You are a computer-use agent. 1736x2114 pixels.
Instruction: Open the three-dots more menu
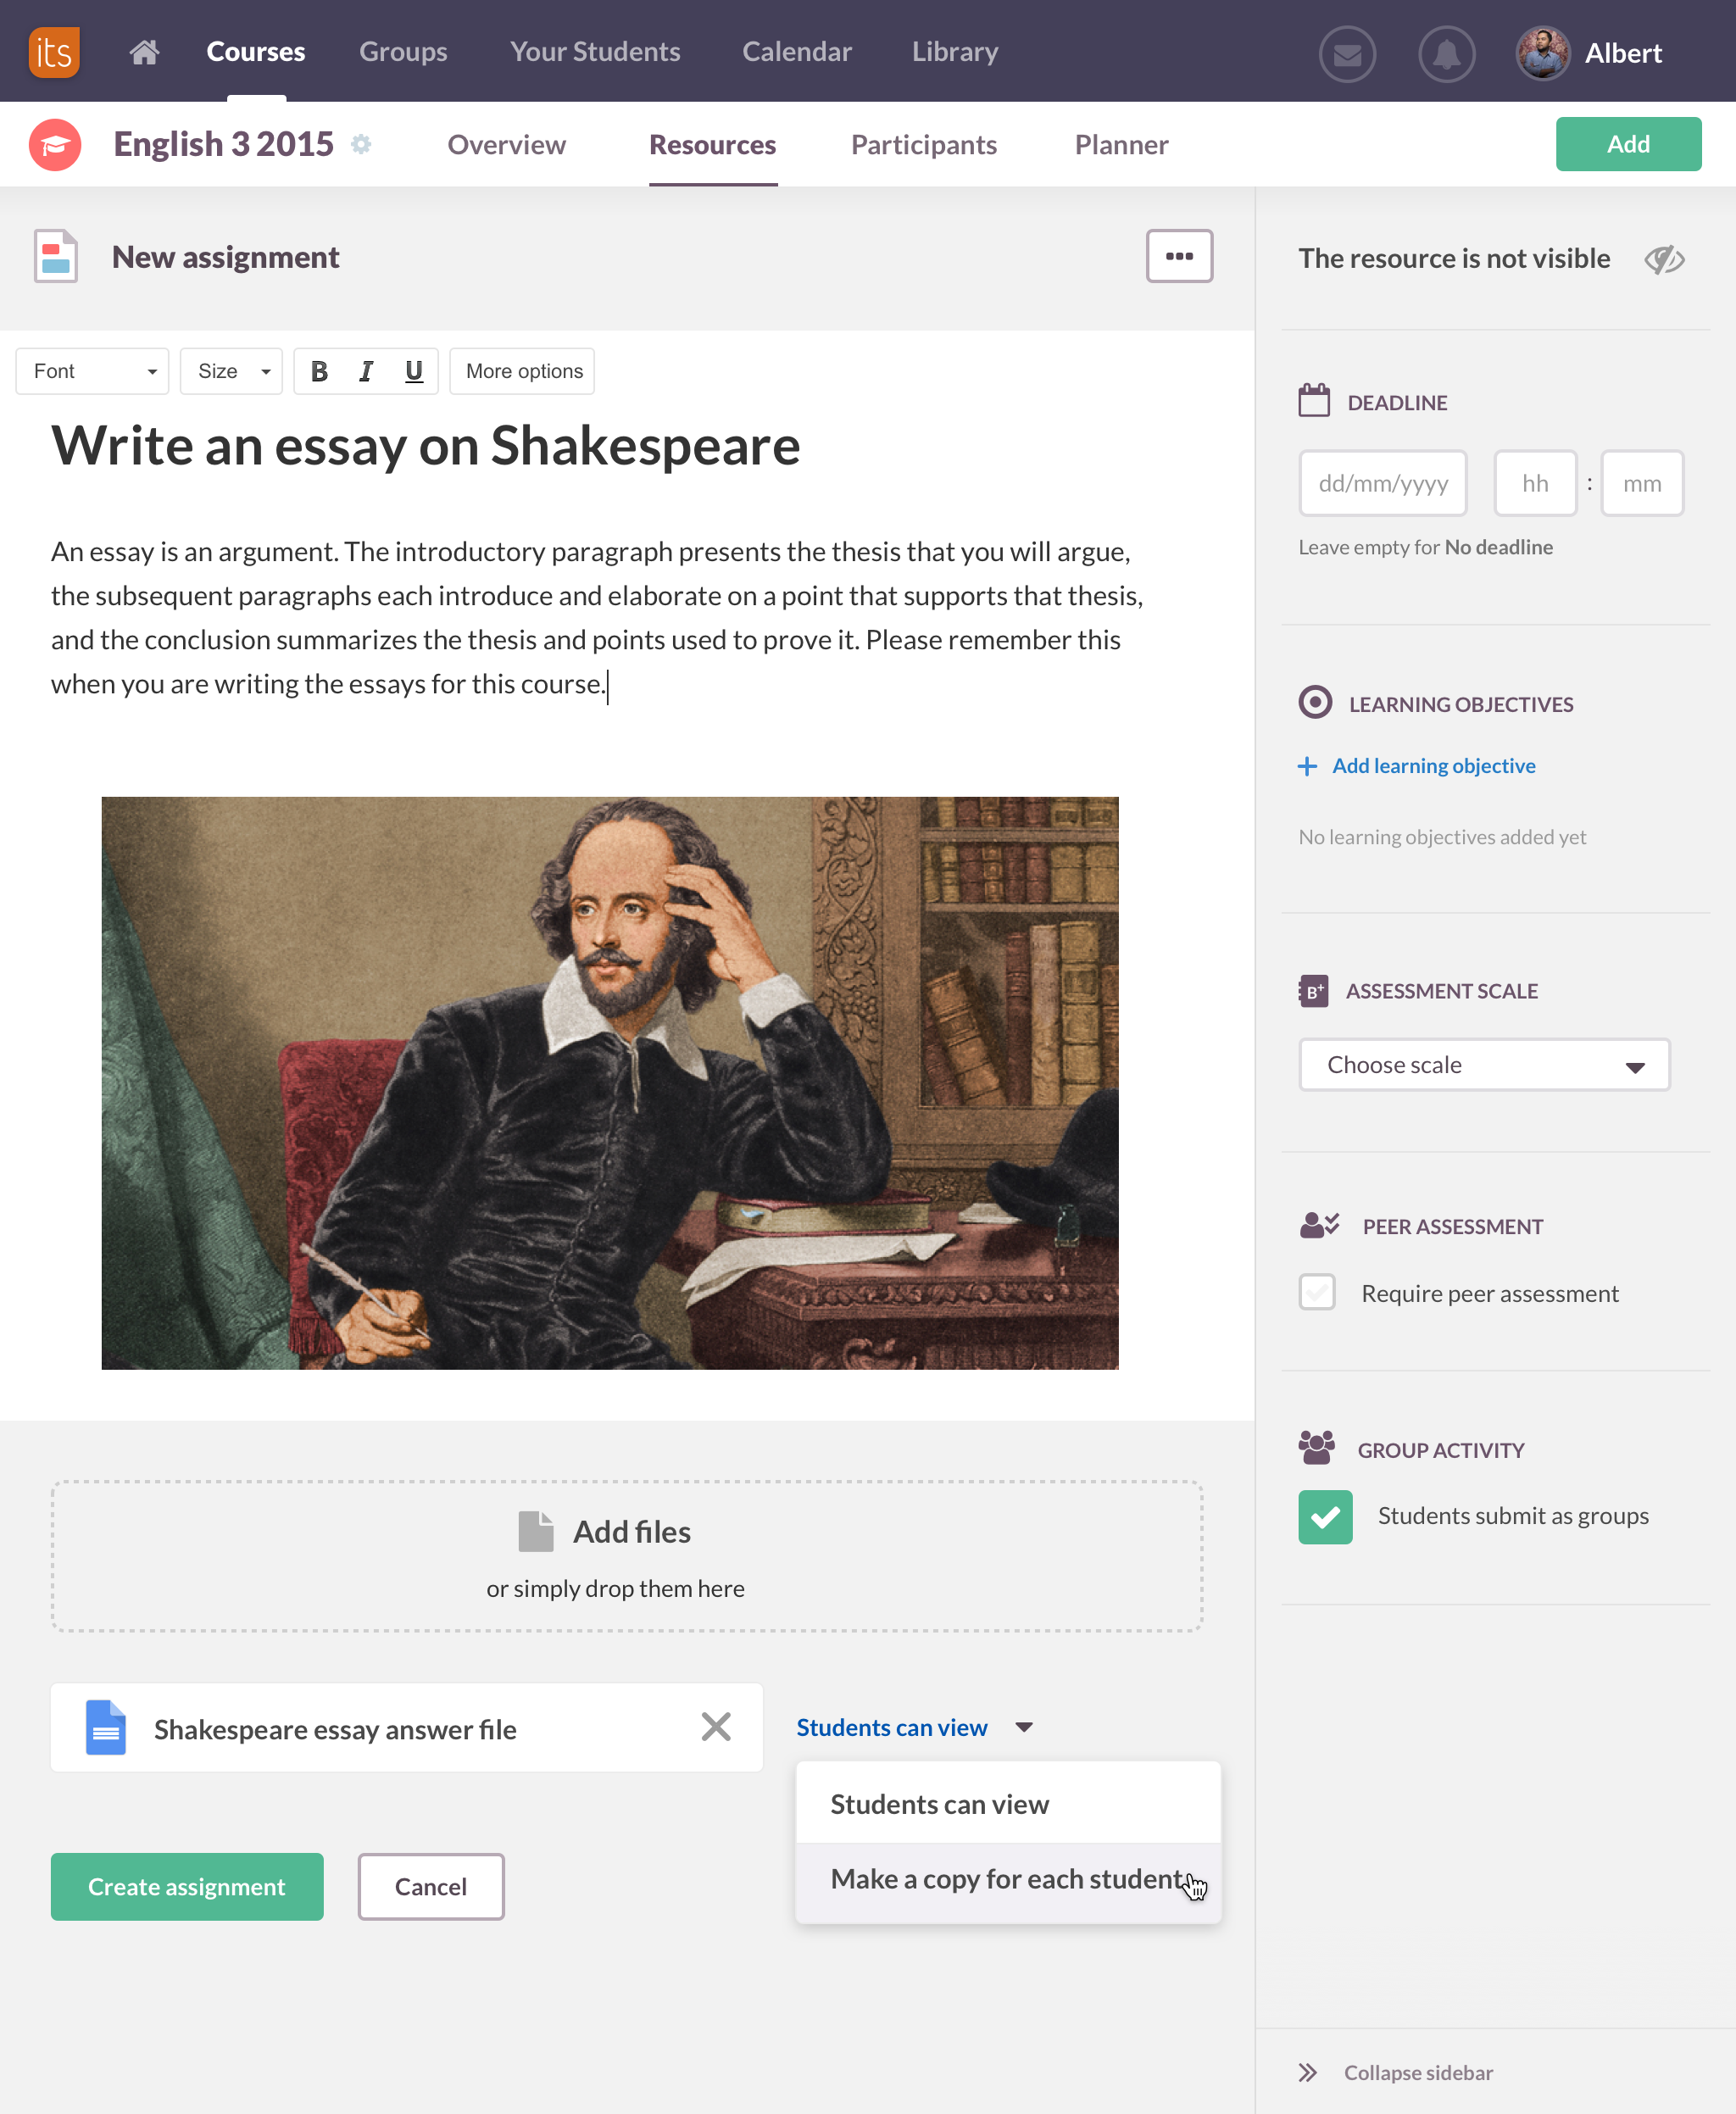pyautogui.click(x=1179, y=256)
